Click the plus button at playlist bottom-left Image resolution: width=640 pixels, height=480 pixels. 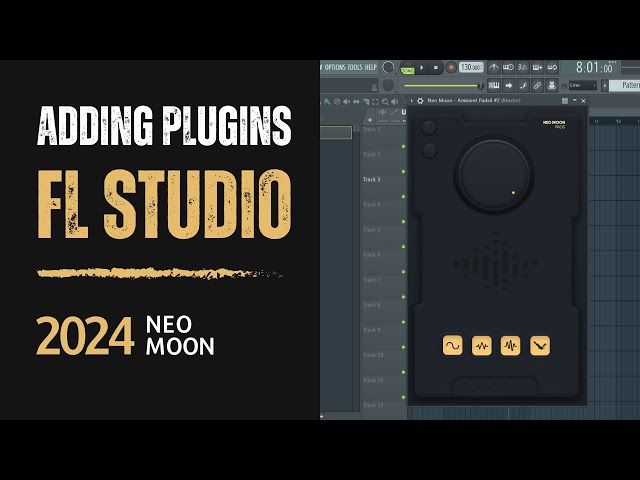(x=322, y=416)
